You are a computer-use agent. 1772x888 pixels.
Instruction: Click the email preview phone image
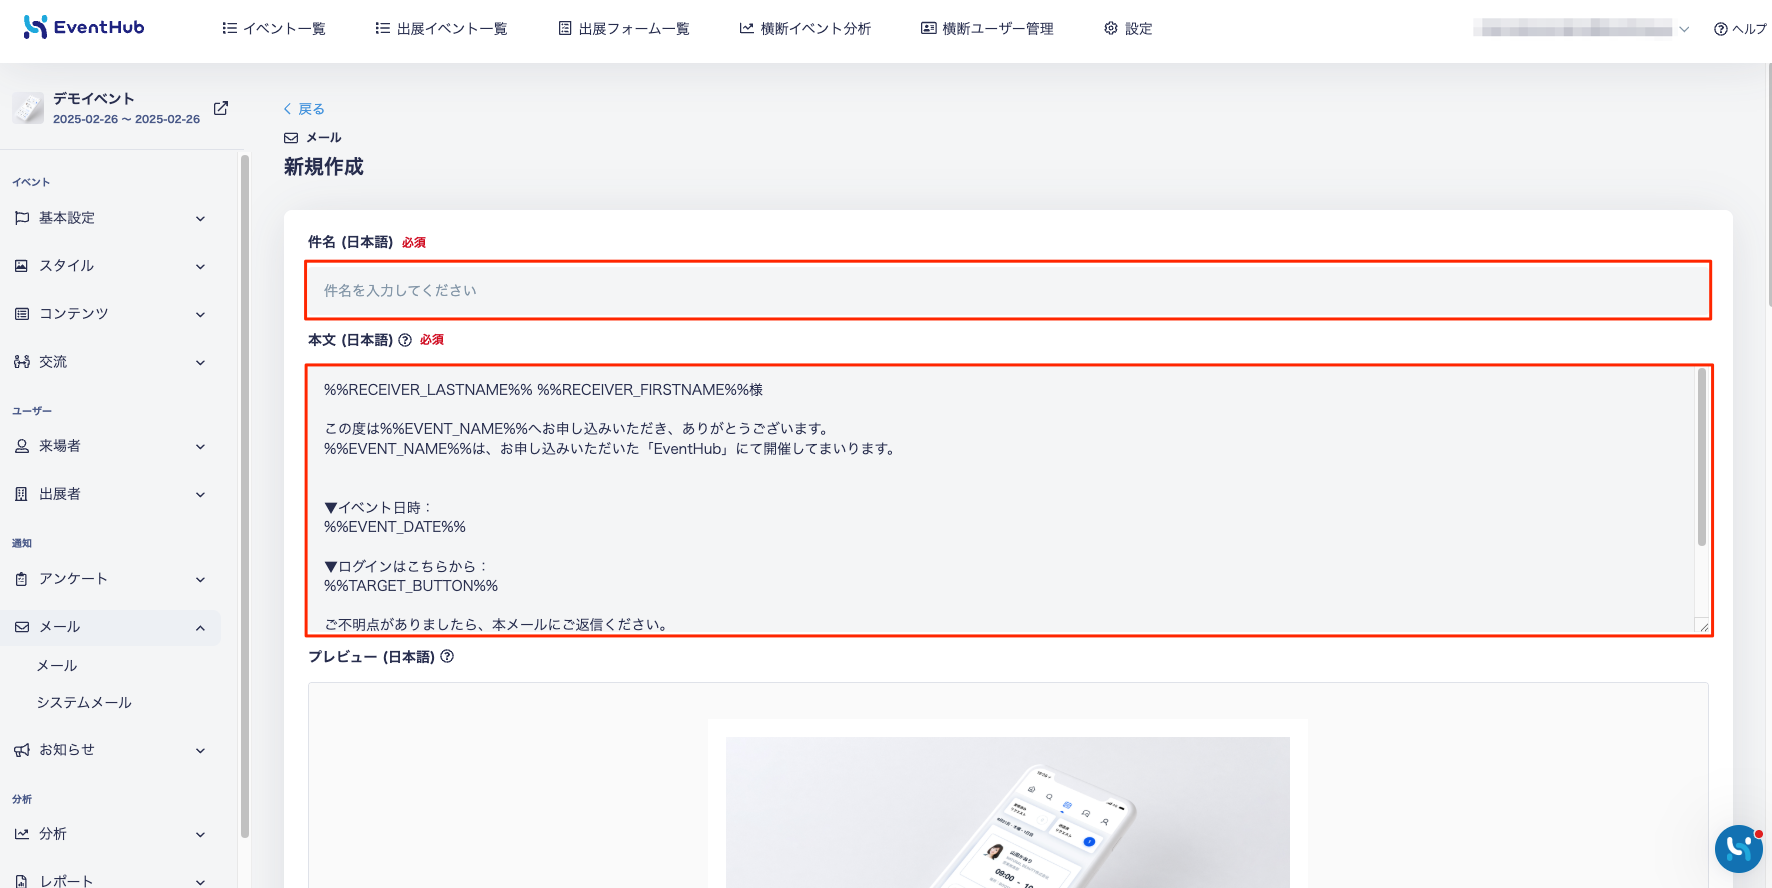1008,812
